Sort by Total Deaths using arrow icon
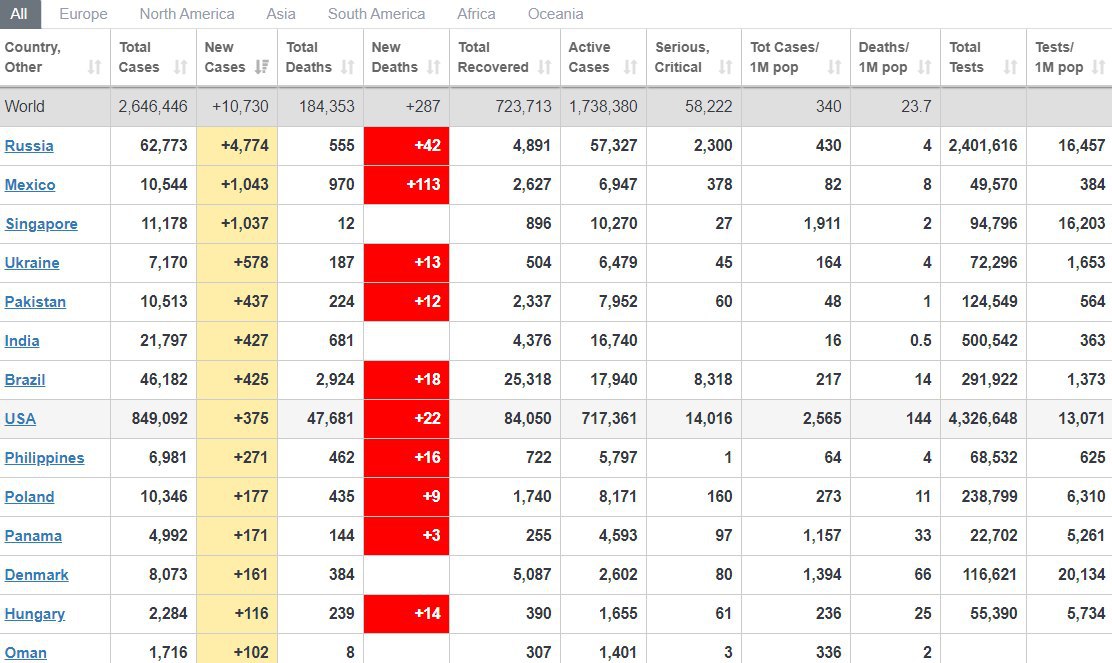Viewport: 1112px width, 663px height. (x=348, y=67)
